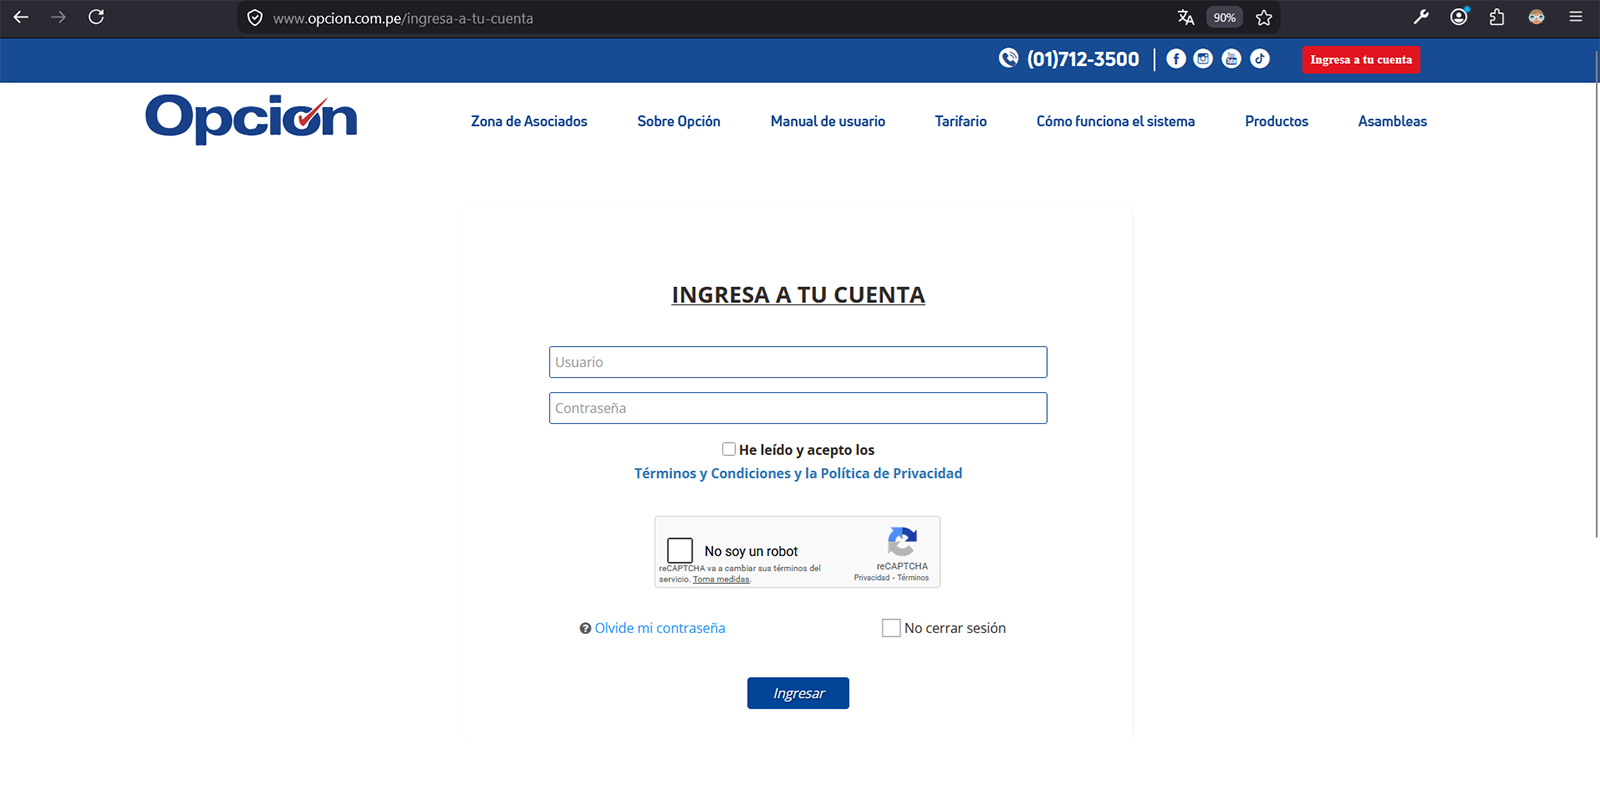Click the (01)712-3500 phone number
Viewport: 1600px width, 791px height.
coord(1083,59)
